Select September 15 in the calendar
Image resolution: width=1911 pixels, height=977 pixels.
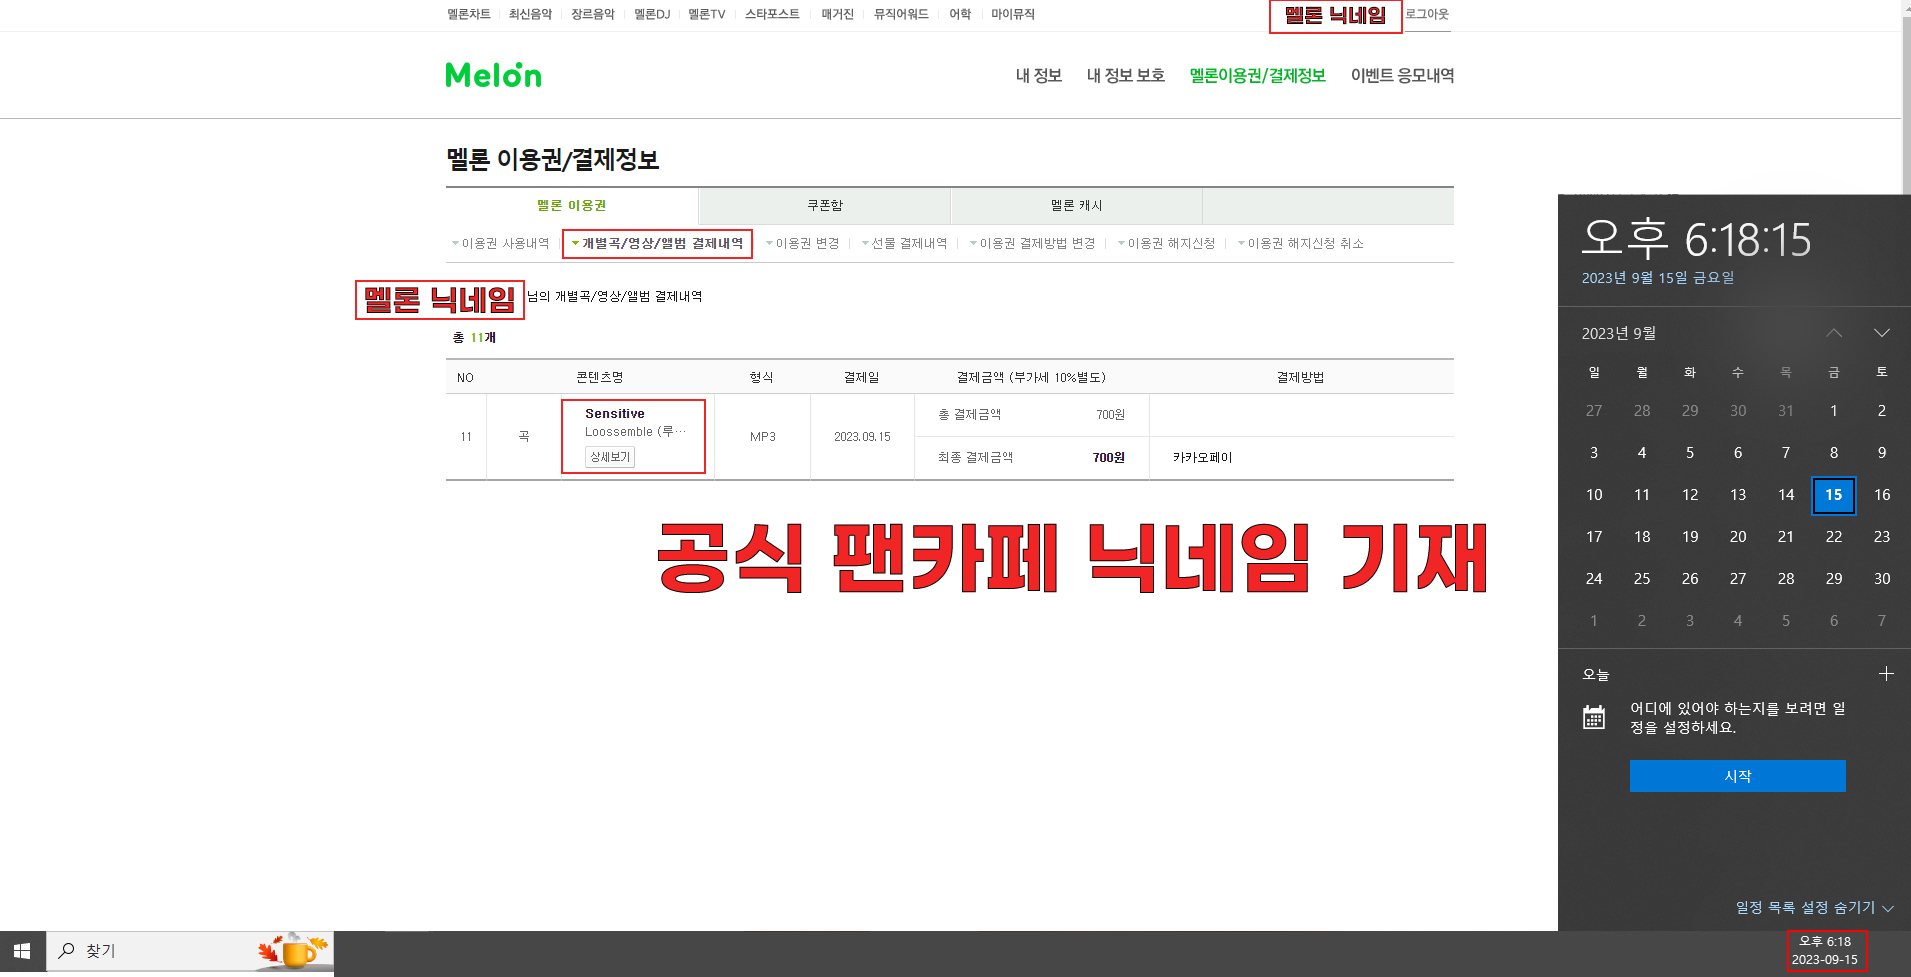pyautogui.click(x=1834, y=495)
